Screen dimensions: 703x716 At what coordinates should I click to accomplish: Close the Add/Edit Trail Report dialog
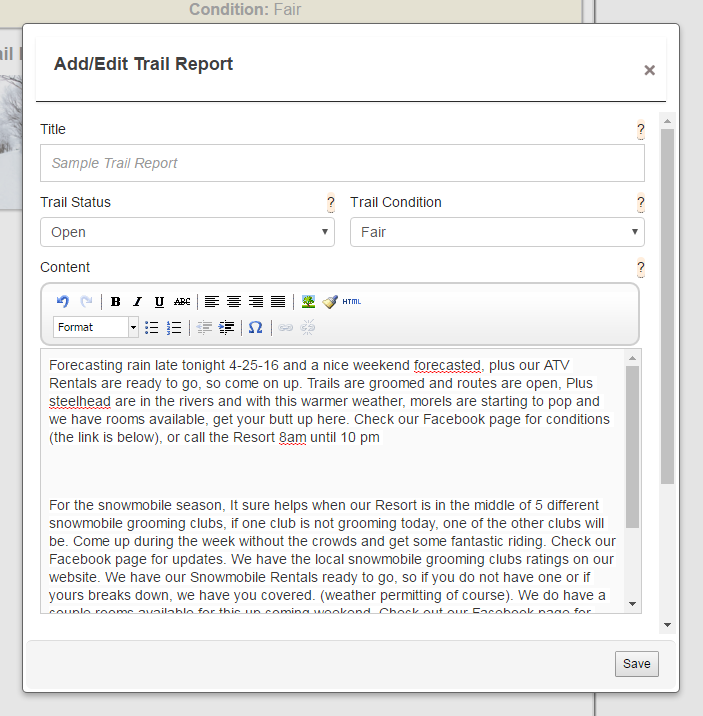[x=649, y=70]
